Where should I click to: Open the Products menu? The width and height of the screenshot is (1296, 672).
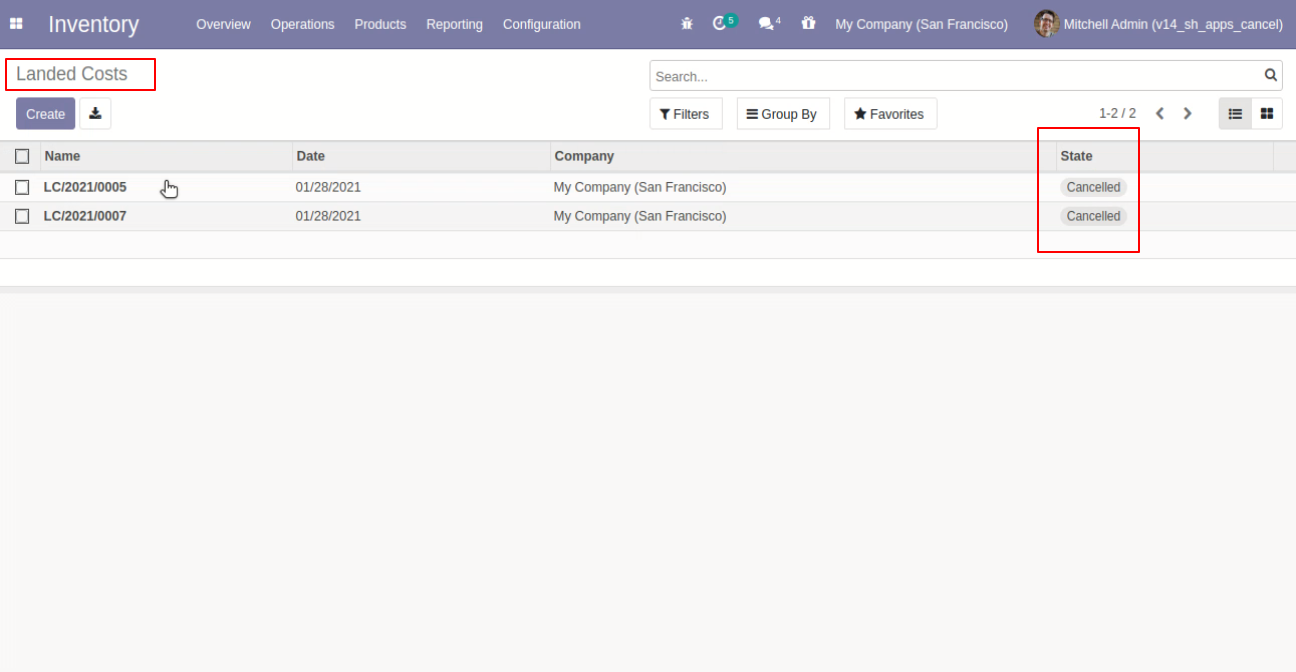pyautogui.click(x=380, y=24)
